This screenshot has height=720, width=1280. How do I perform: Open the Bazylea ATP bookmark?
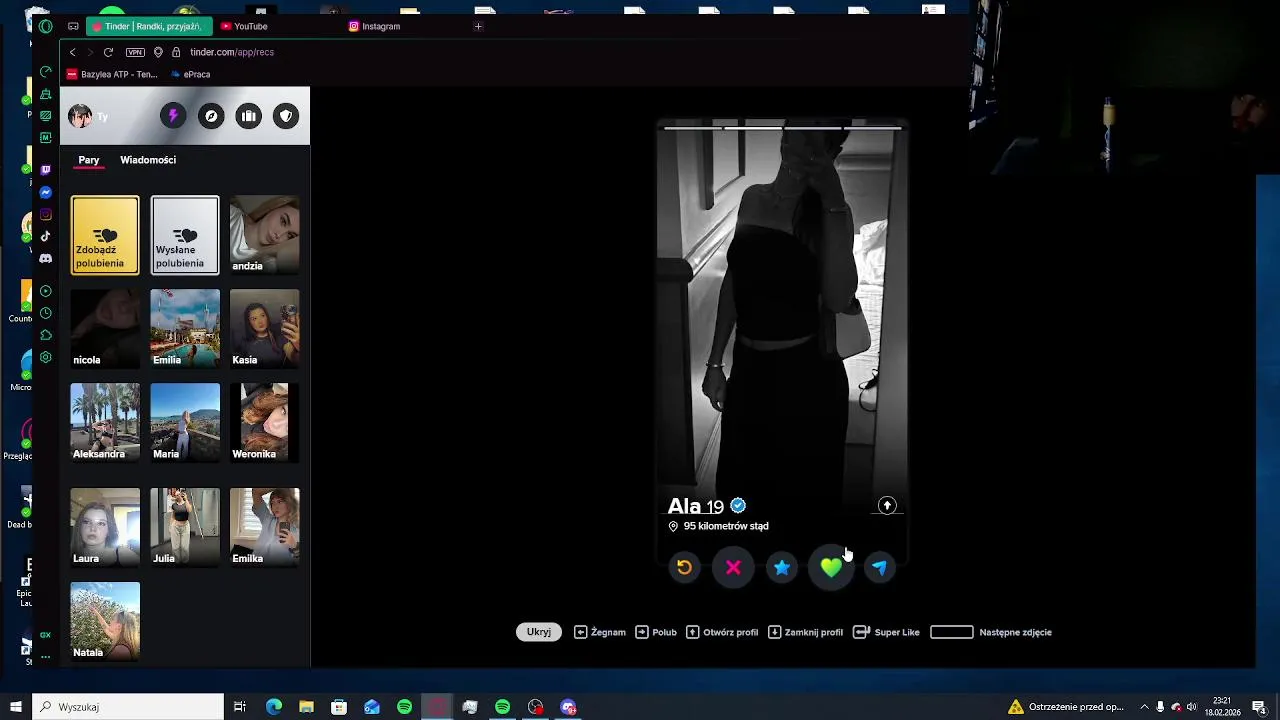click(112, 74)
